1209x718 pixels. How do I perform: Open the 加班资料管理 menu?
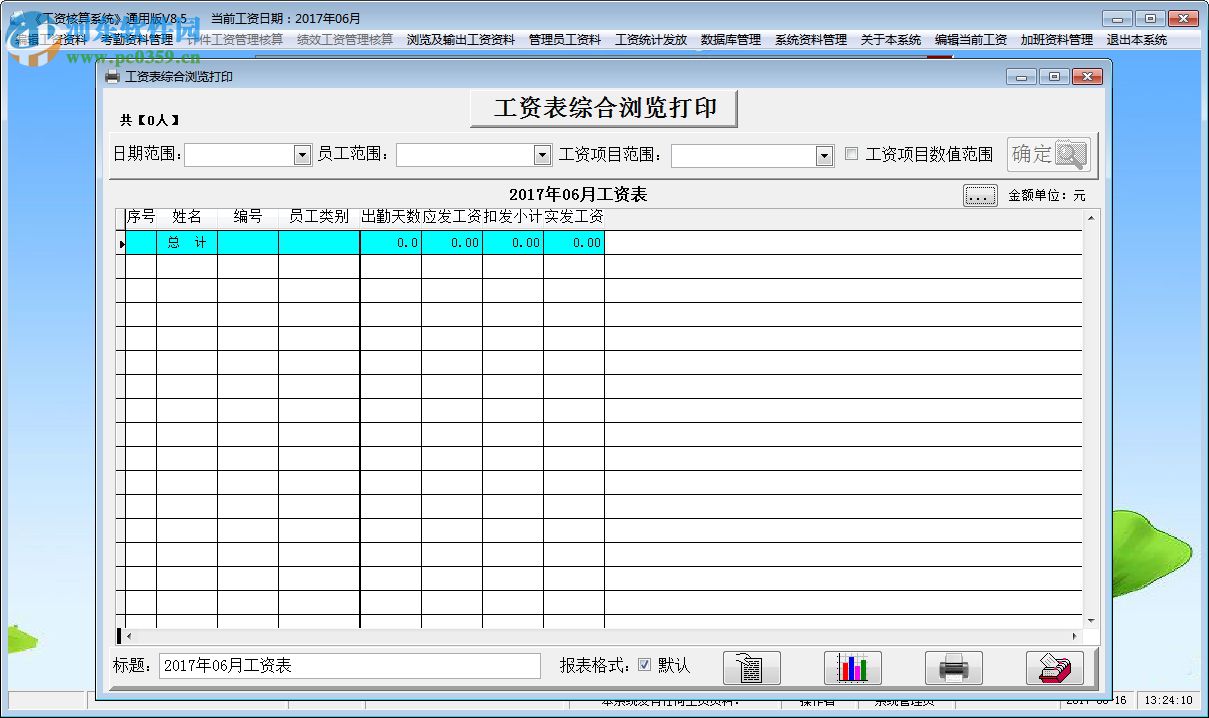click(x=1057, y=40)
